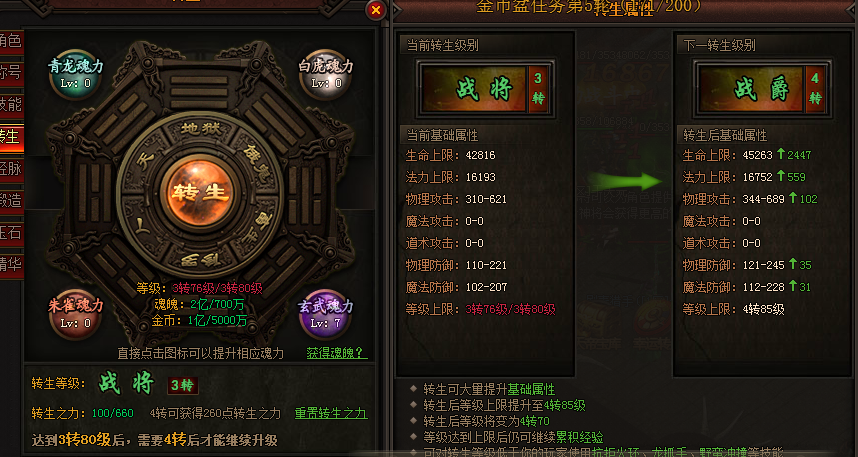
Task: Click the 战爵 4转 next-rank badge
Action: 762,89
